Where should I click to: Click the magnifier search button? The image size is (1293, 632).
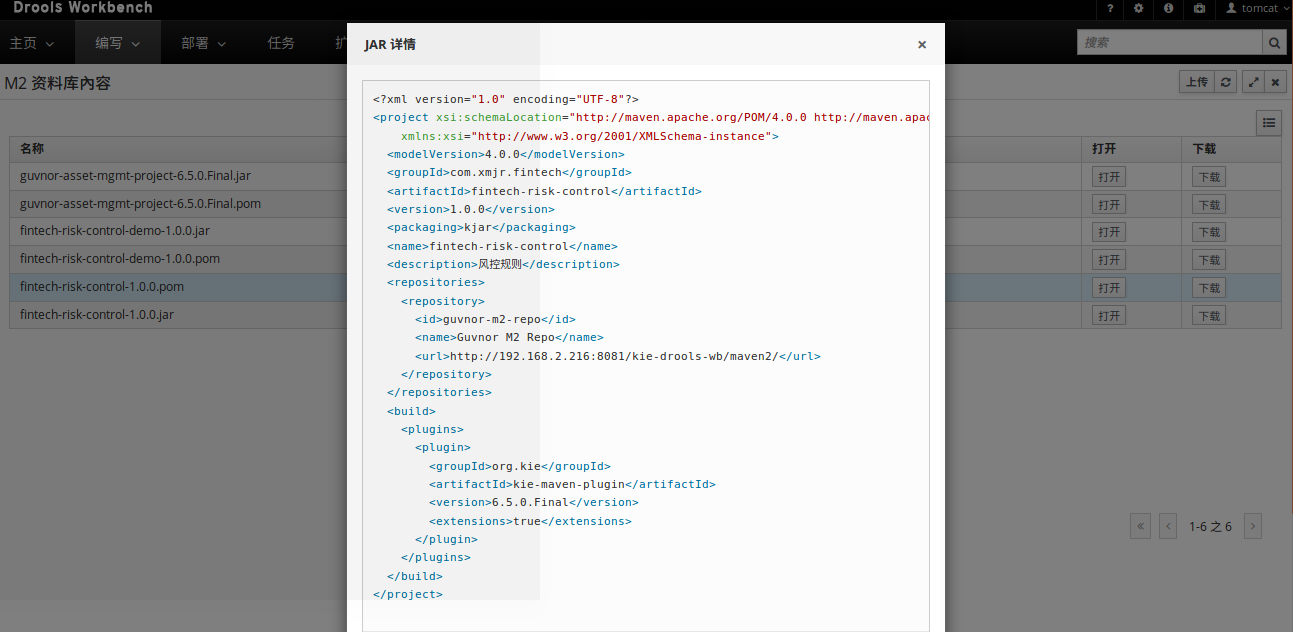[x=1274, y=43]
